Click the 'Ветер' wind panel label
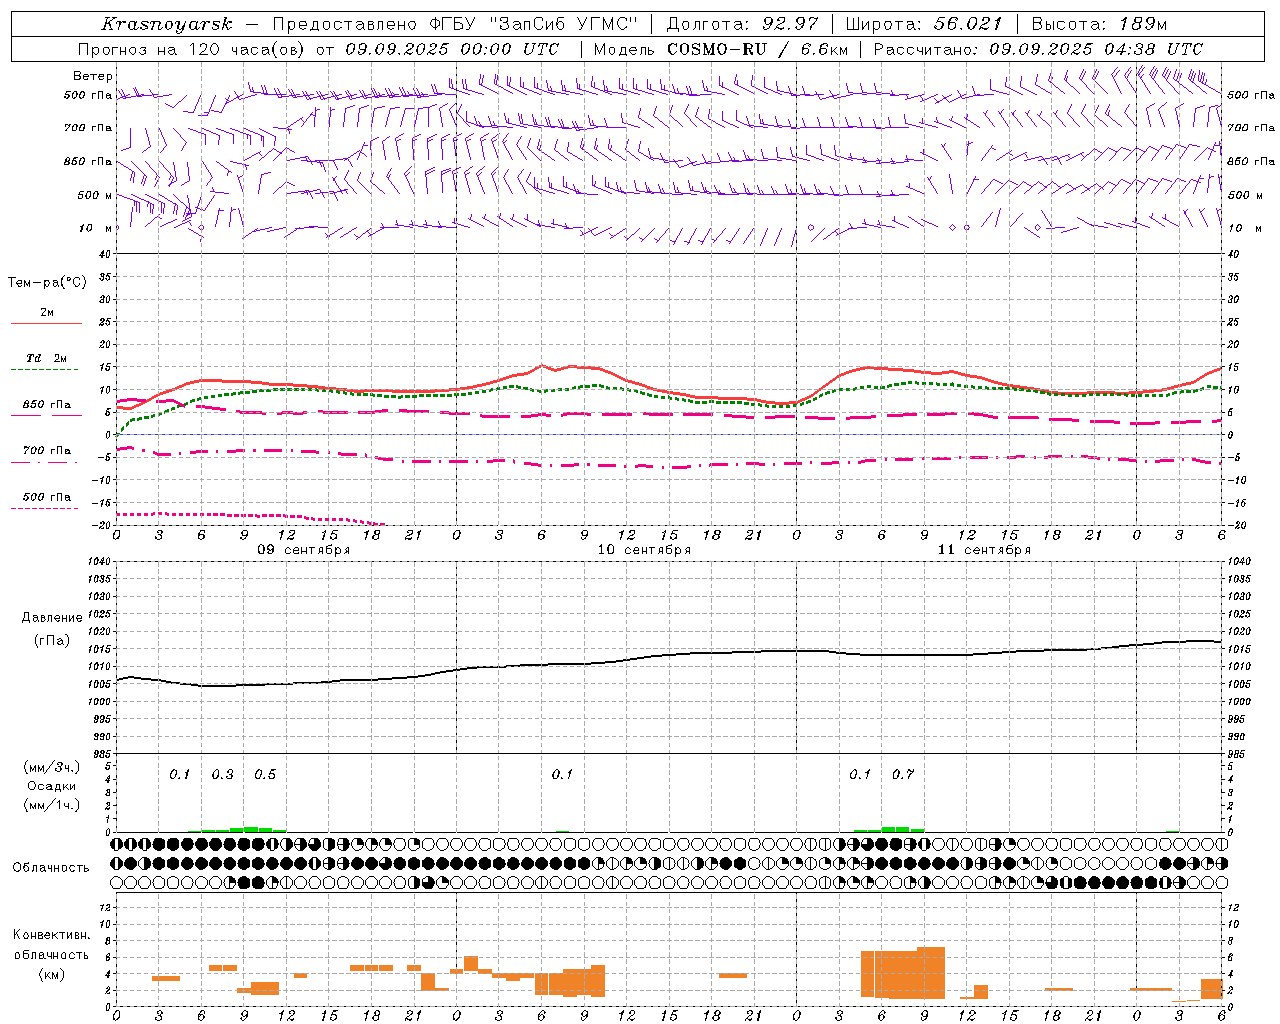Viewport: 1280px width, 1024px height. click(93, 76)
